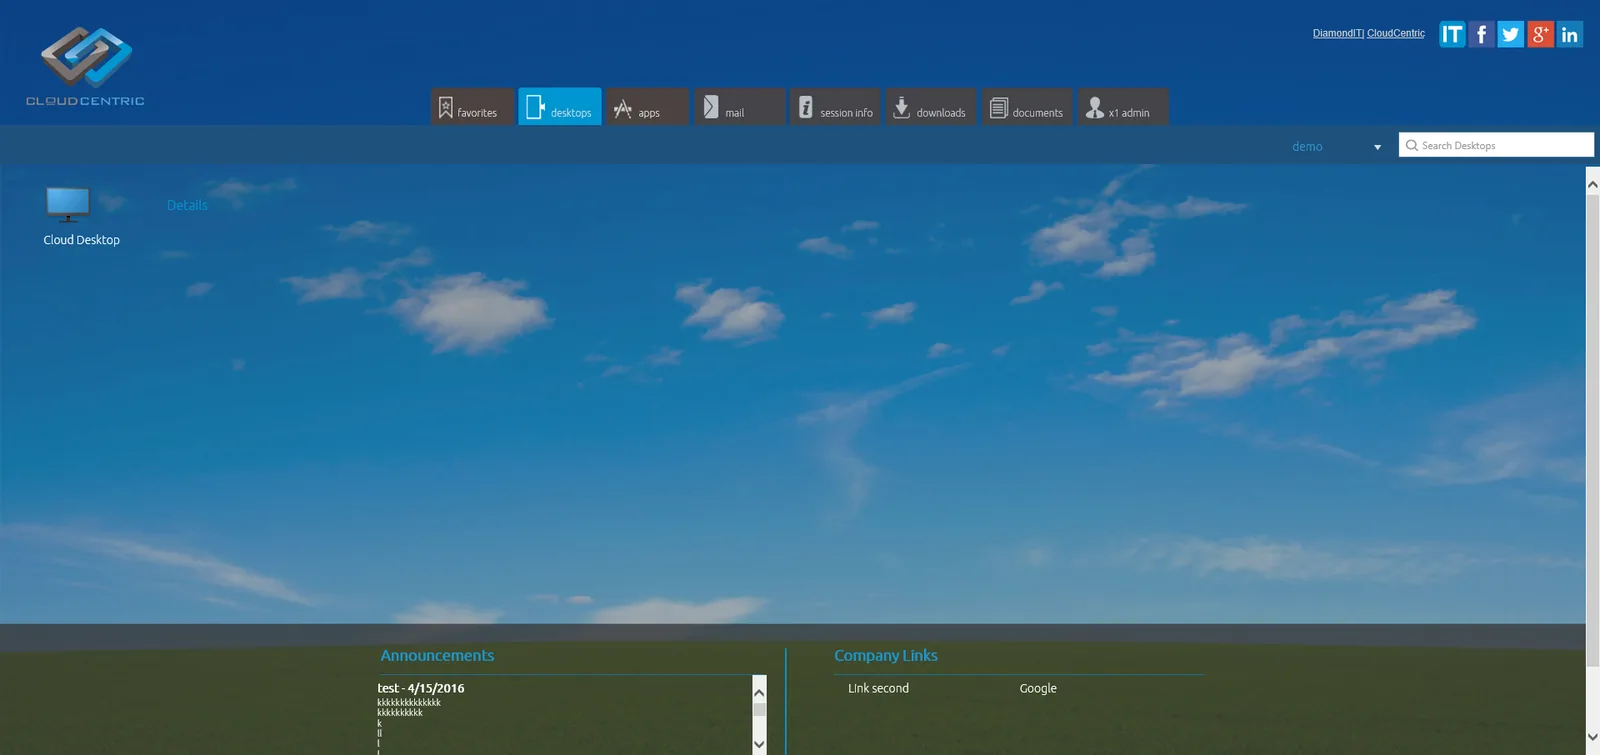Follow the DiamondIT header link
The width and height of the screenshot is (1600, 755).
(1337, 33)
